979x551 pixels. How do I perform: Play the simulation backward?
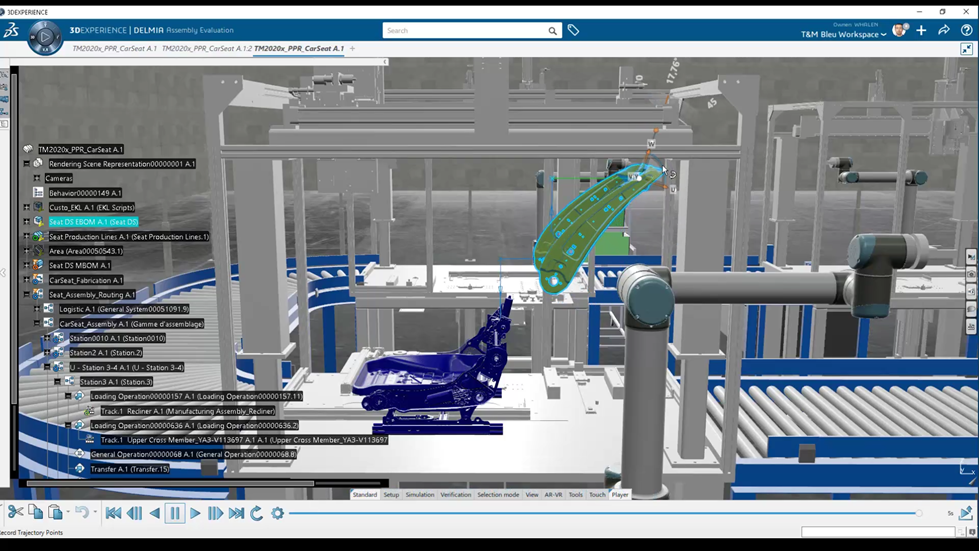tap(154, 513)
